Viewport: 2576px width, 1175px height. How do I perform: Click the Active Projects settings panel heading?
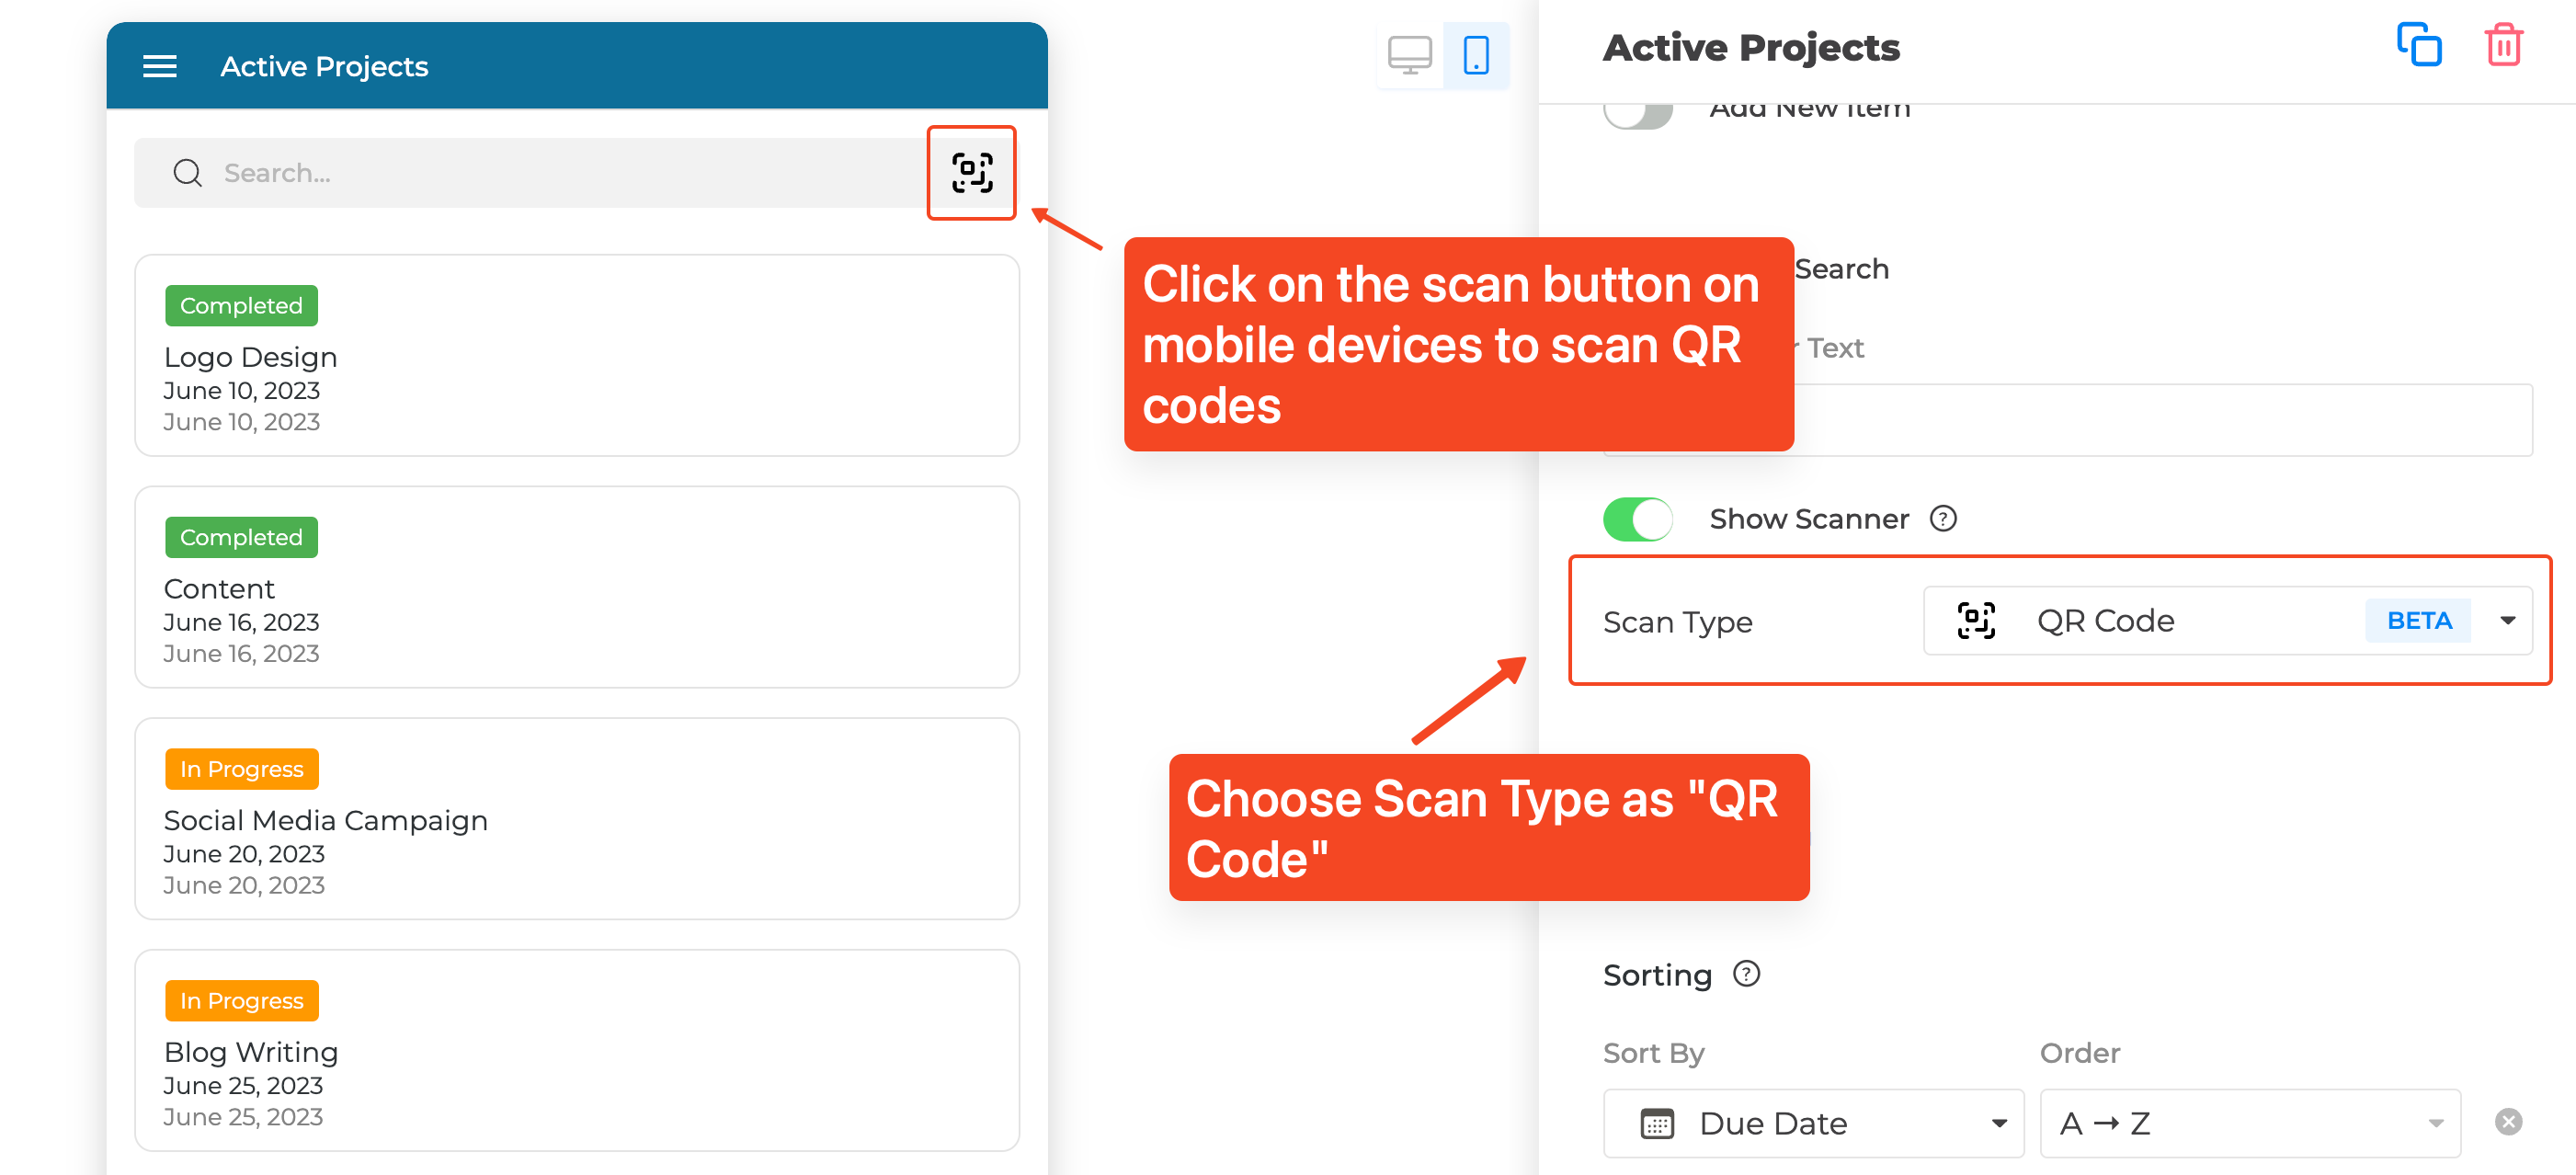1751,48
